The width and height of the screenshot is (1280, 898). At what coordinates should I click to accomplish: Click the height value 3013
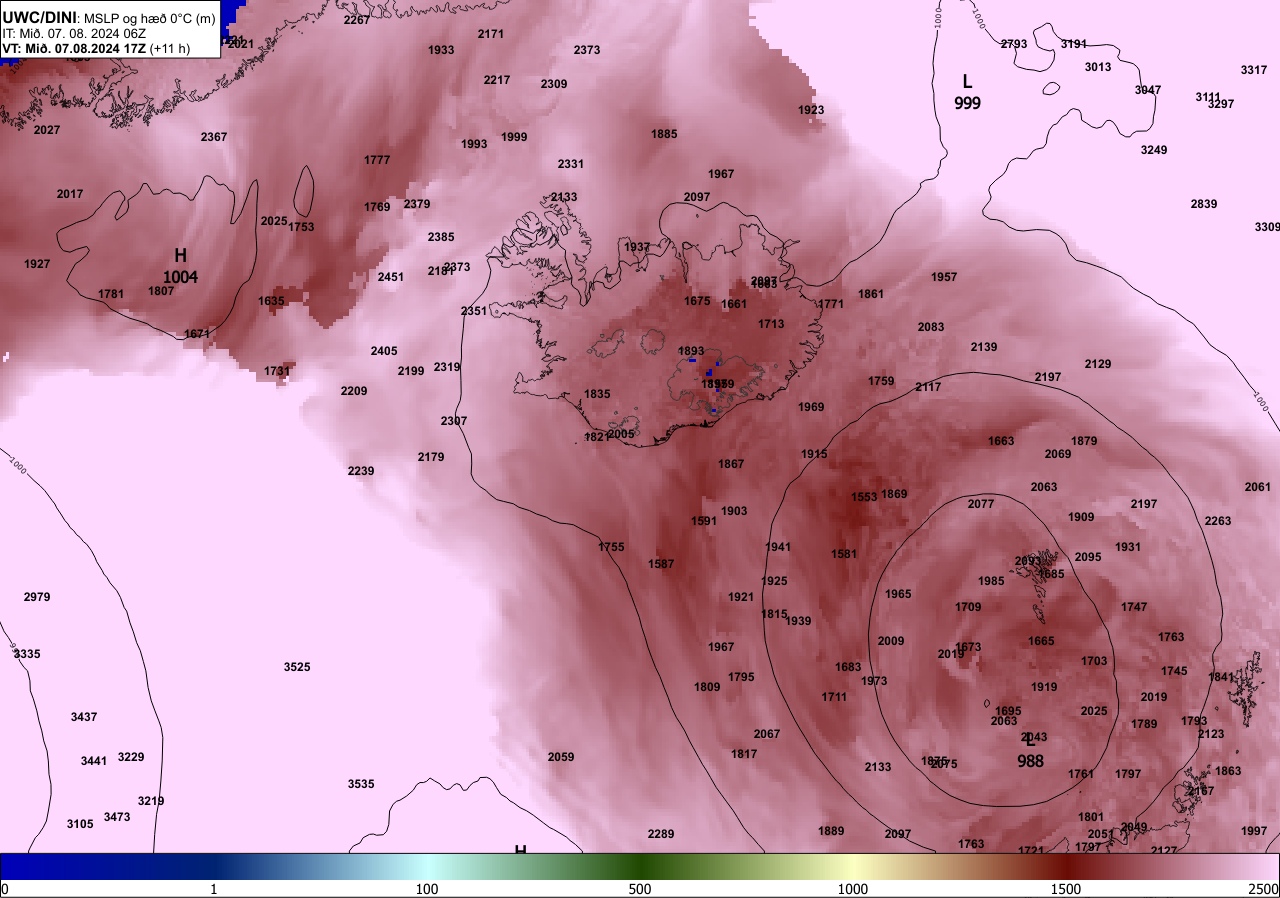point(1098,67)
